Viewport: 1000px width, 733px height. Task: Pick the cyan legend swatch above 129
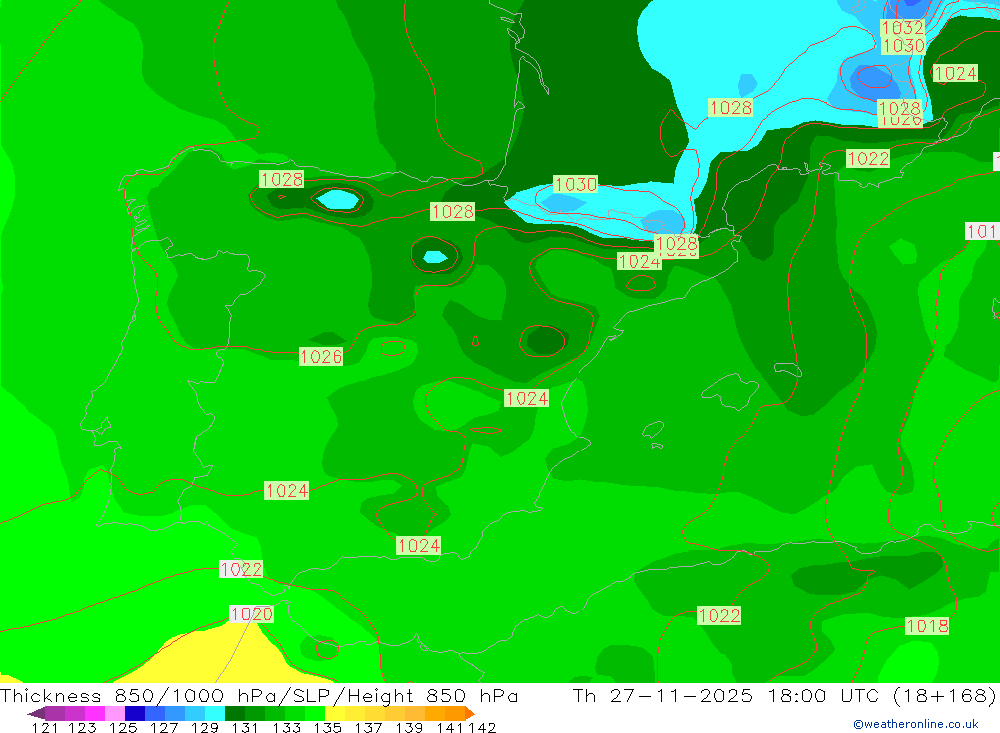coord(215,713)
